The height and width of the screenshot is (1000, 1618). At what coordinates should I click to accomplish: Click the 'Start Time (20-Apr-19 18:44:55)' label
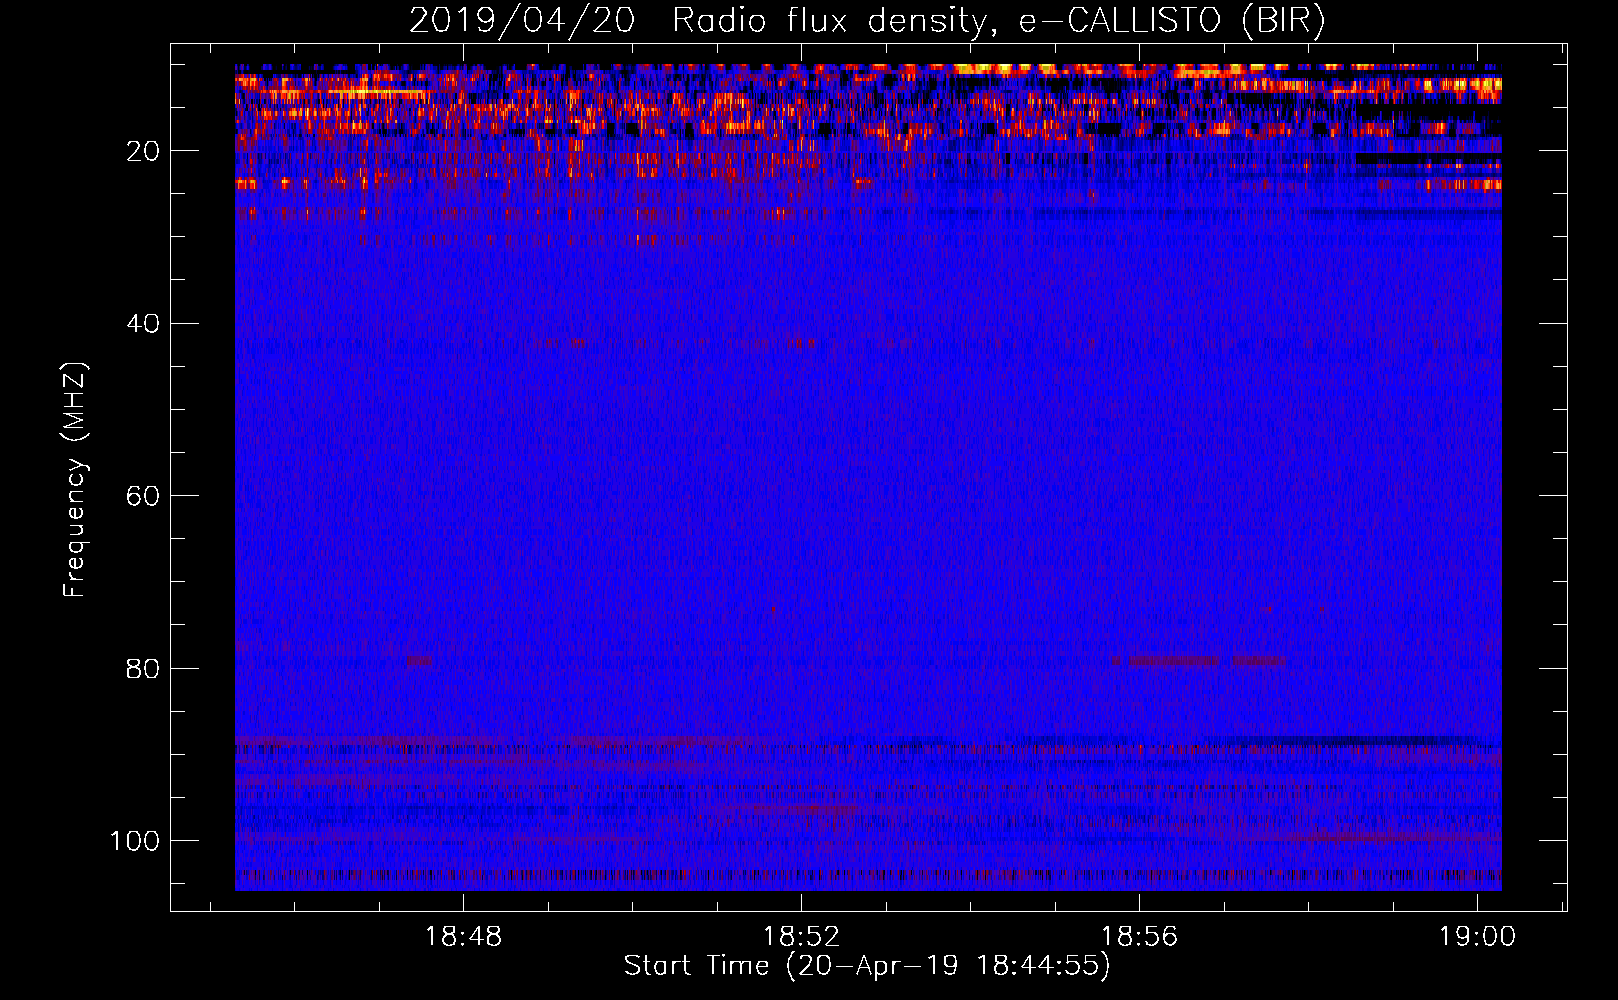(867, 966)
